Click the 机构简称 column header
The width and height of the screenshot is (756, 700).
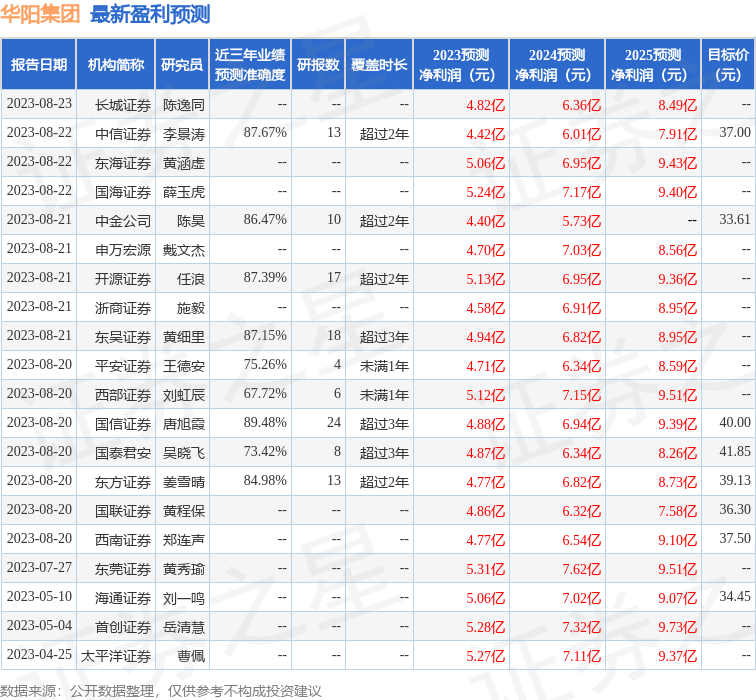click(x=116, y=65)
